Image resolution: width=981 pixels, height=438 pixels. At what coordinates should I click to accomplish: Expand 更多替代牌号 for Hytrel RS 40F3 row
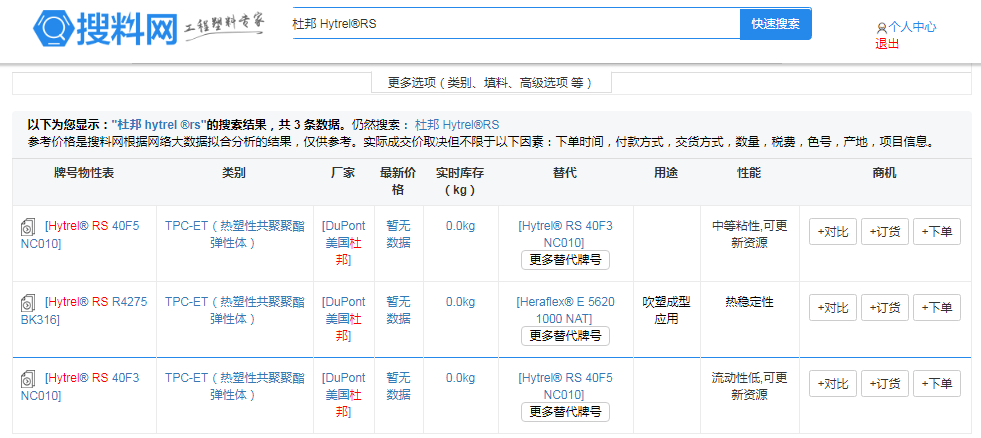pos(565,411)
